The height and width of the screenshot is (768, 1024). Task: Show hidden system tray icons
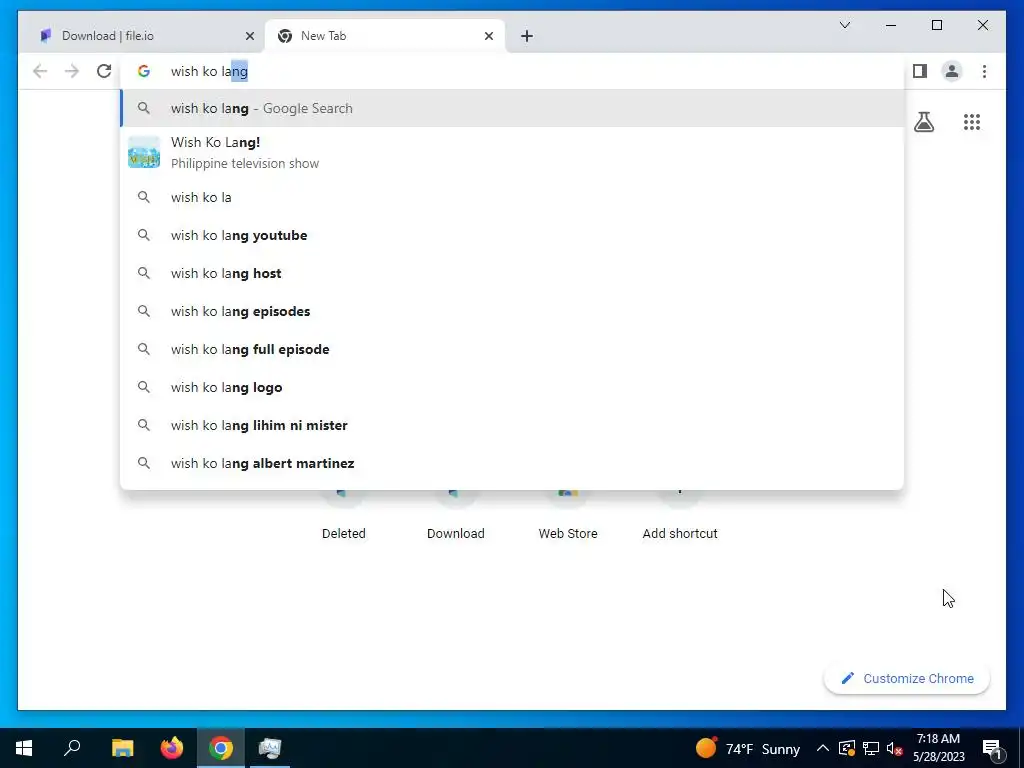(x=823, y=748)
